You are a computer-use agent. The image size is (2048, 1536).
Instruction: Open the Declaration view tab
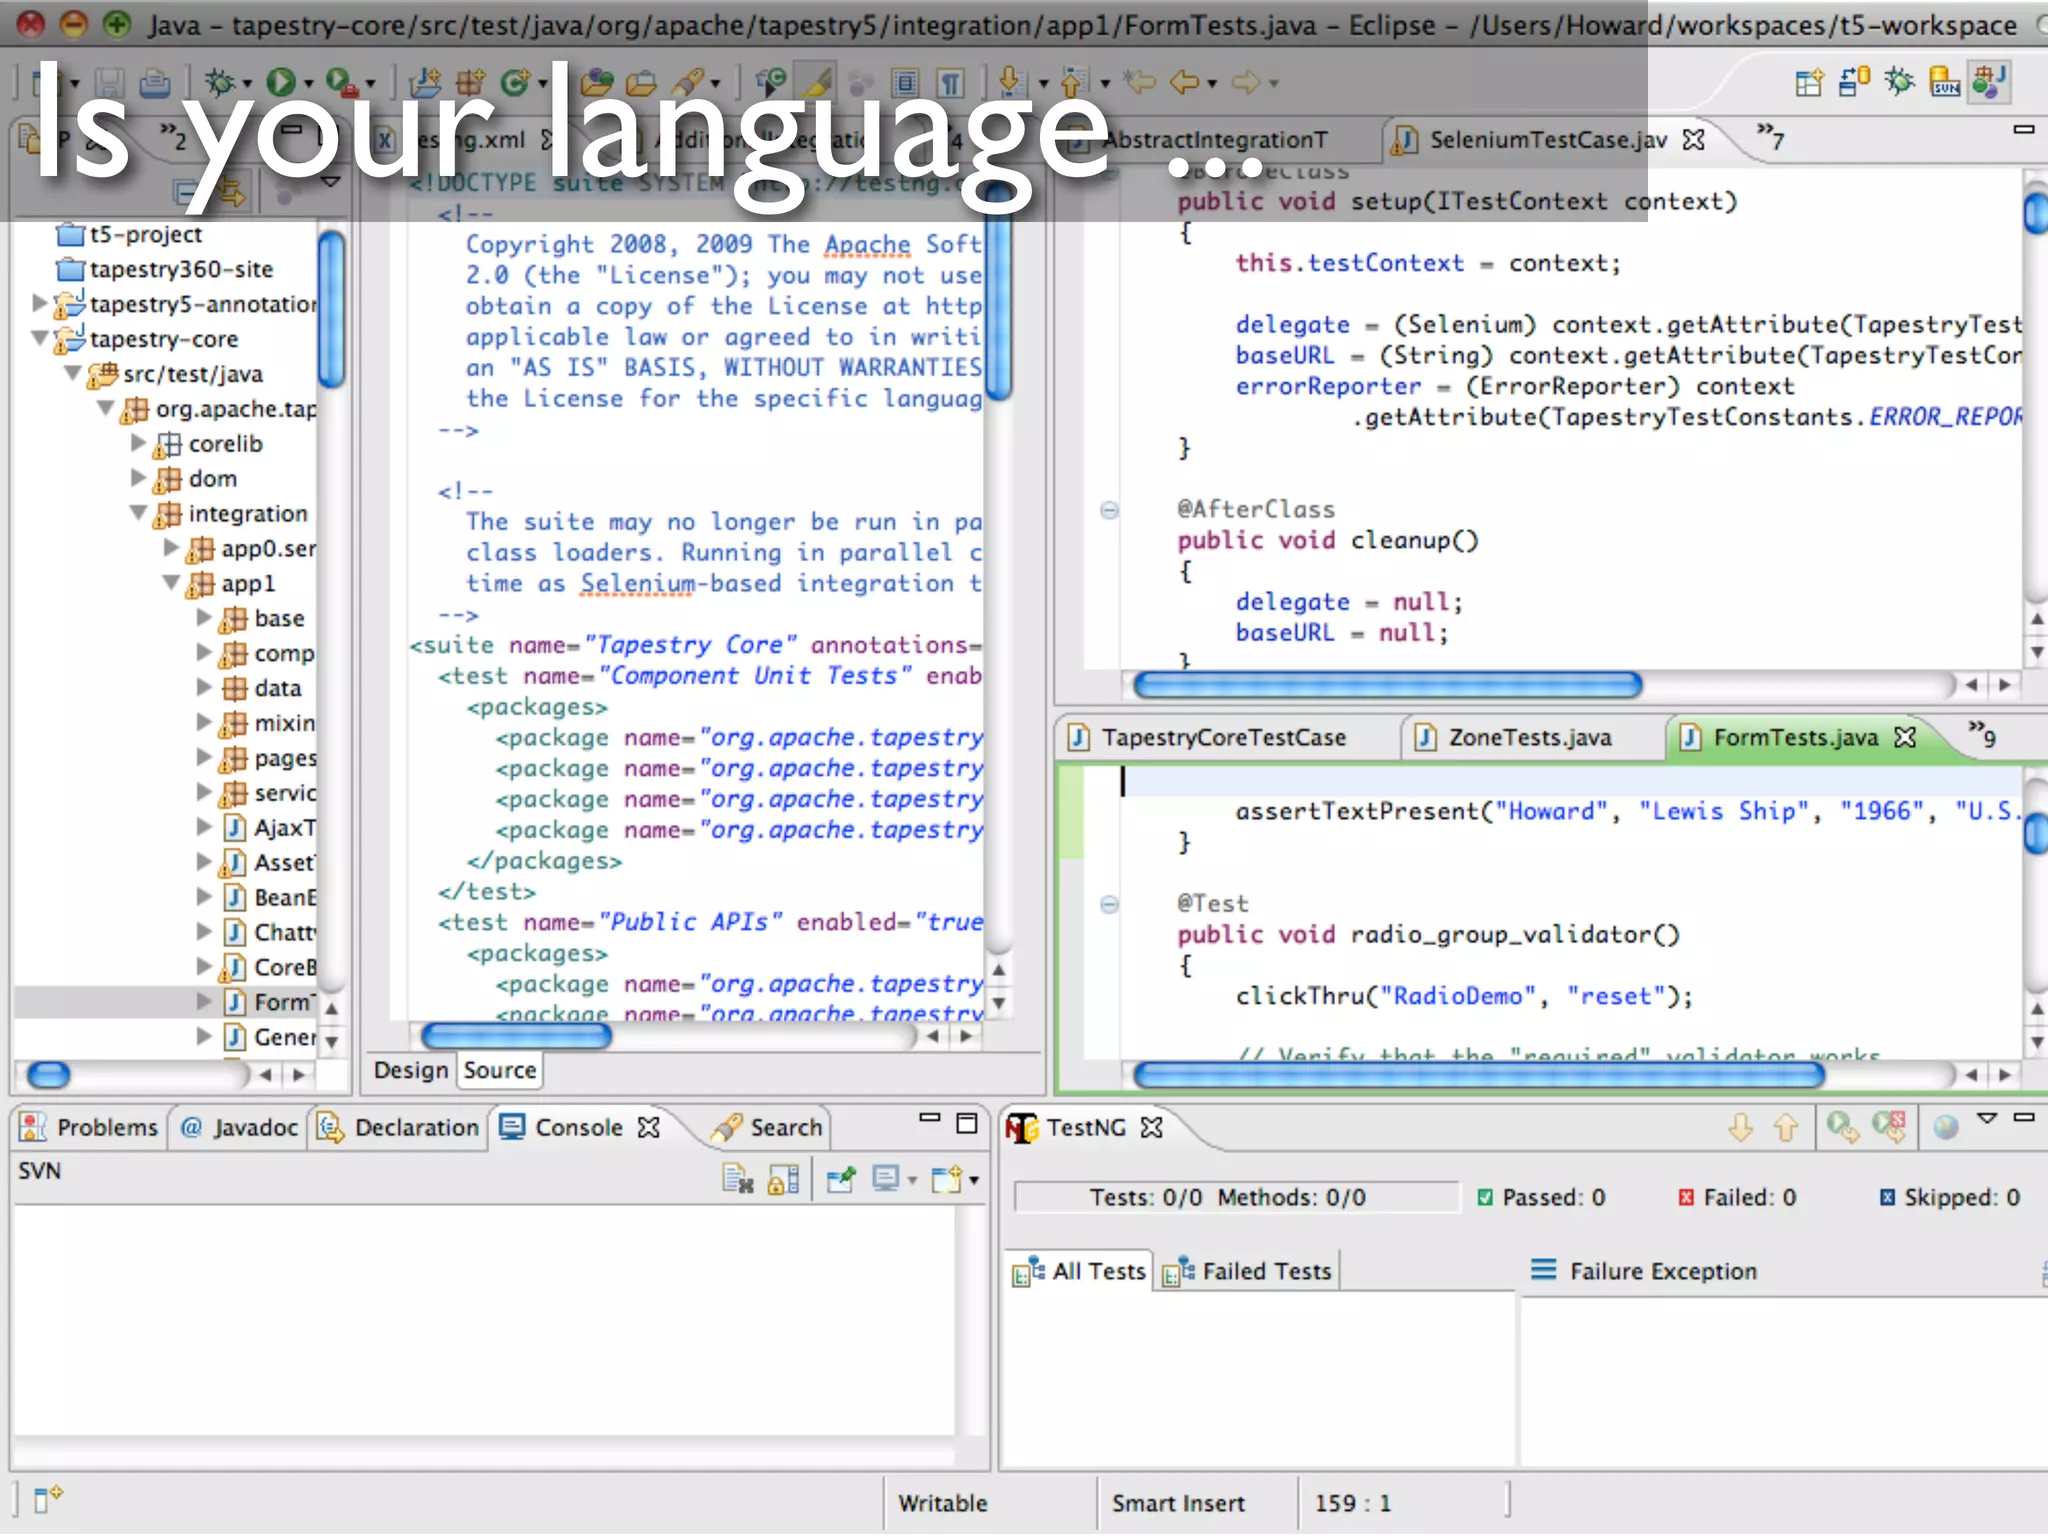[398, 1127]
